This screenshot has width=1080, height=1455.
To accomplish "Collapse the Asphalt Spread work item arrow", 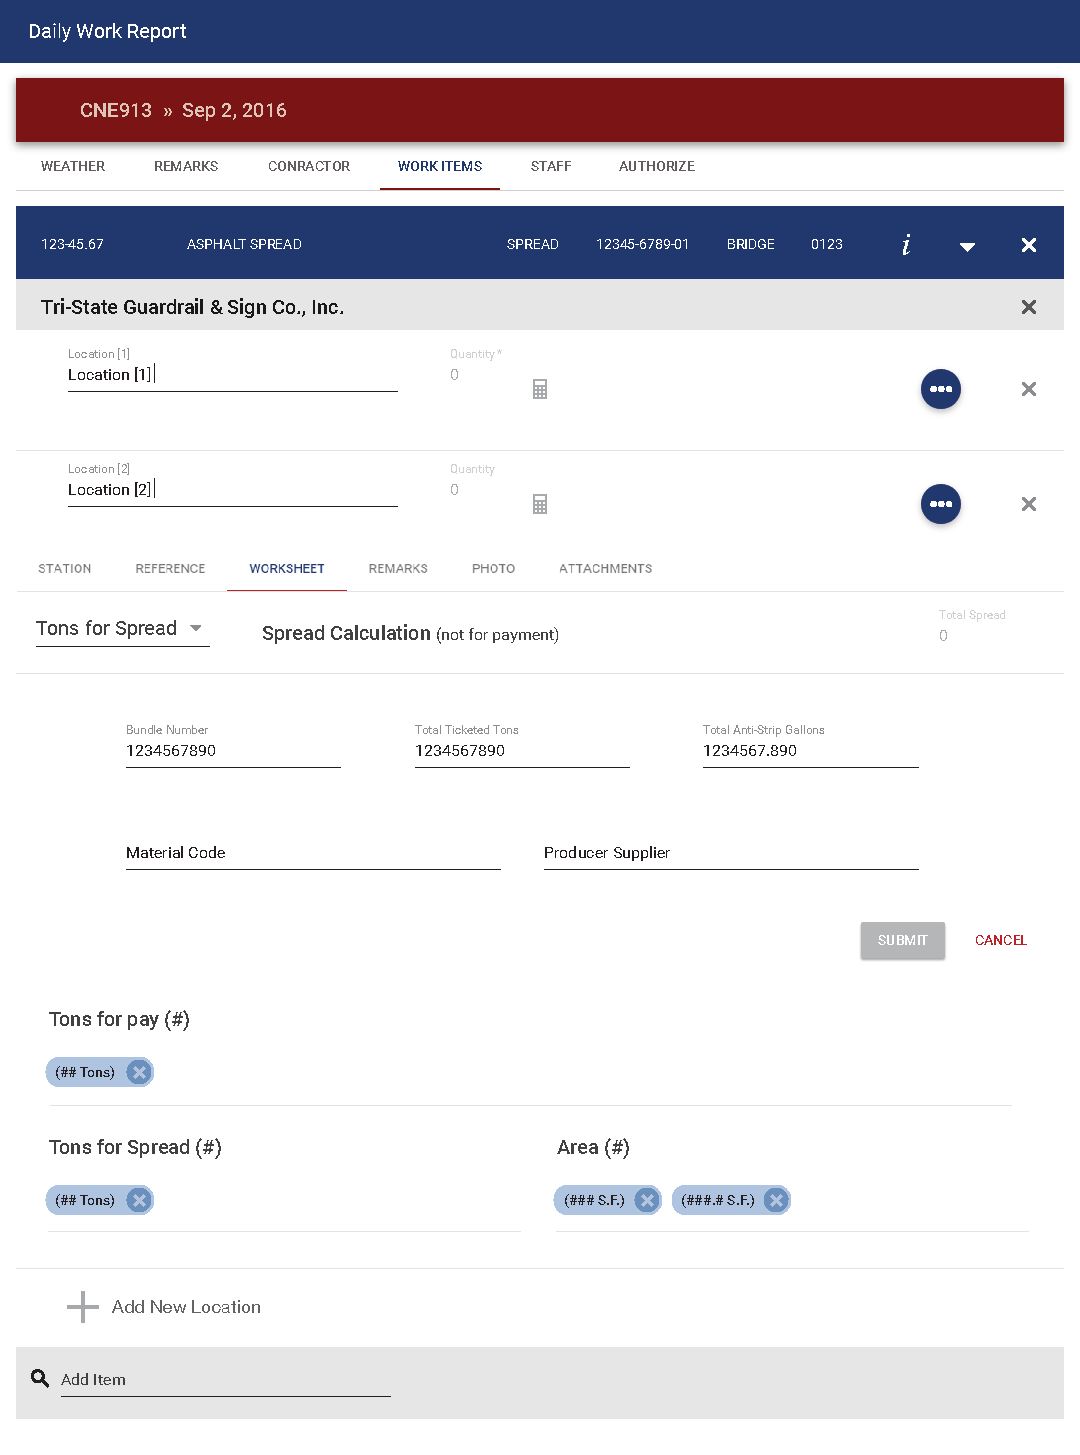I will [967, 246].
